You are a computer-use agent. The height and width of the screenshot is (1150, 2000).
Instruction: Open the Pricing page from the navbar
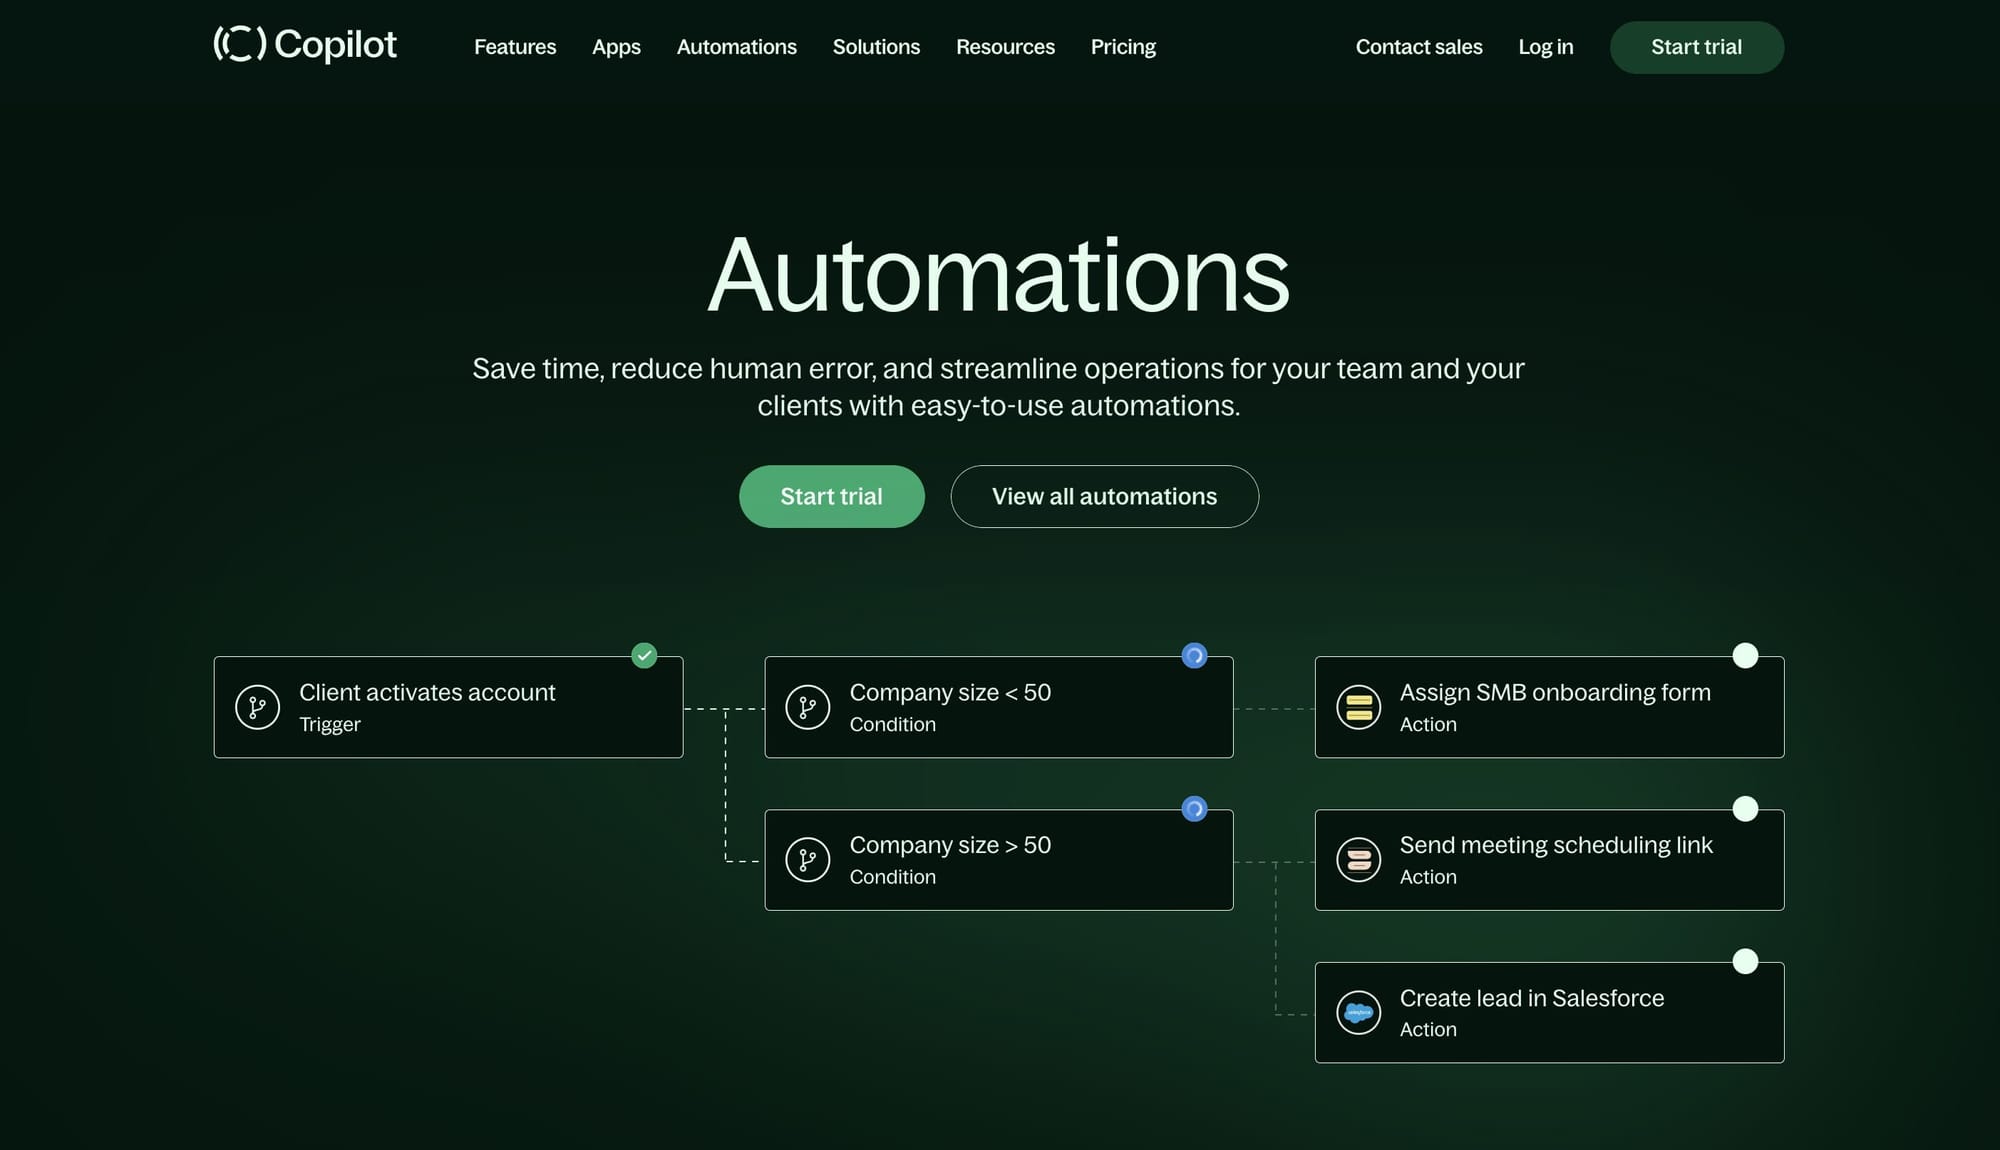(1123, 47)
